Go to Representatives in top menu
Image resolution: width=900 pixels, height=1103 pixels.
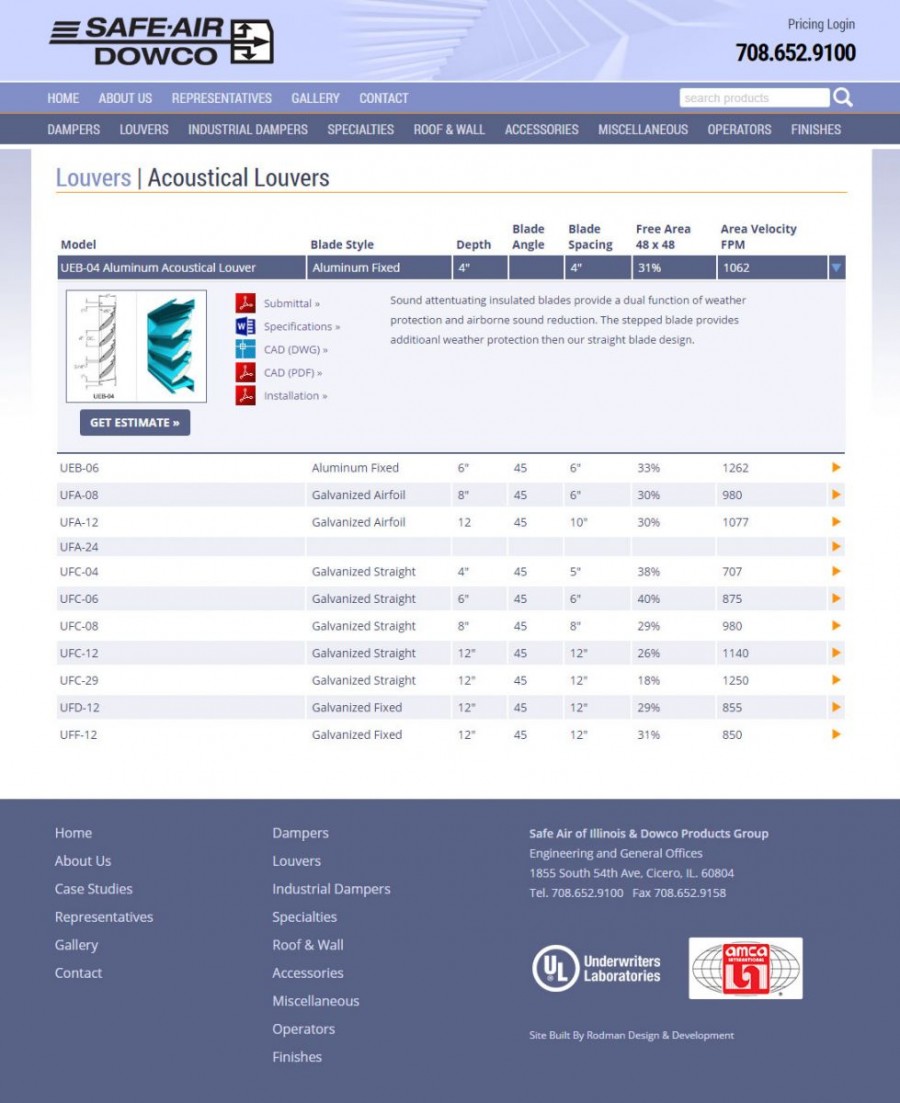[221, 98]
